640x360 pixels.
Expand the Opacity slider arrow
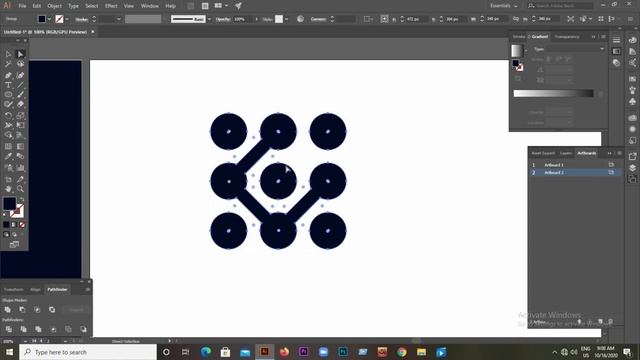click(256, 19)
